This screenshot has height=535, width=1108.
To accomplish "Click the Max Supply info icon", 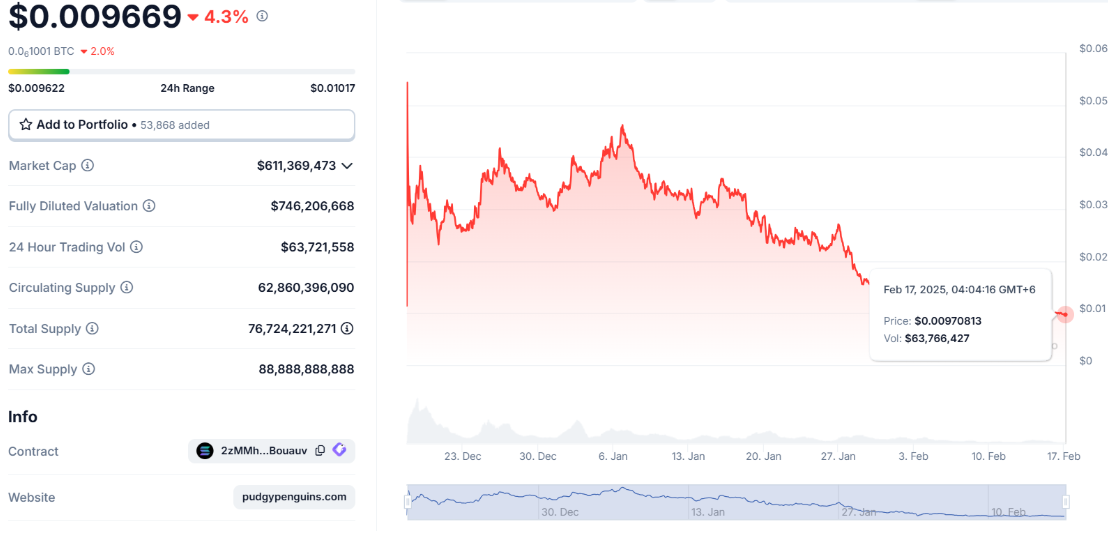I will click(x=88, y=369).
